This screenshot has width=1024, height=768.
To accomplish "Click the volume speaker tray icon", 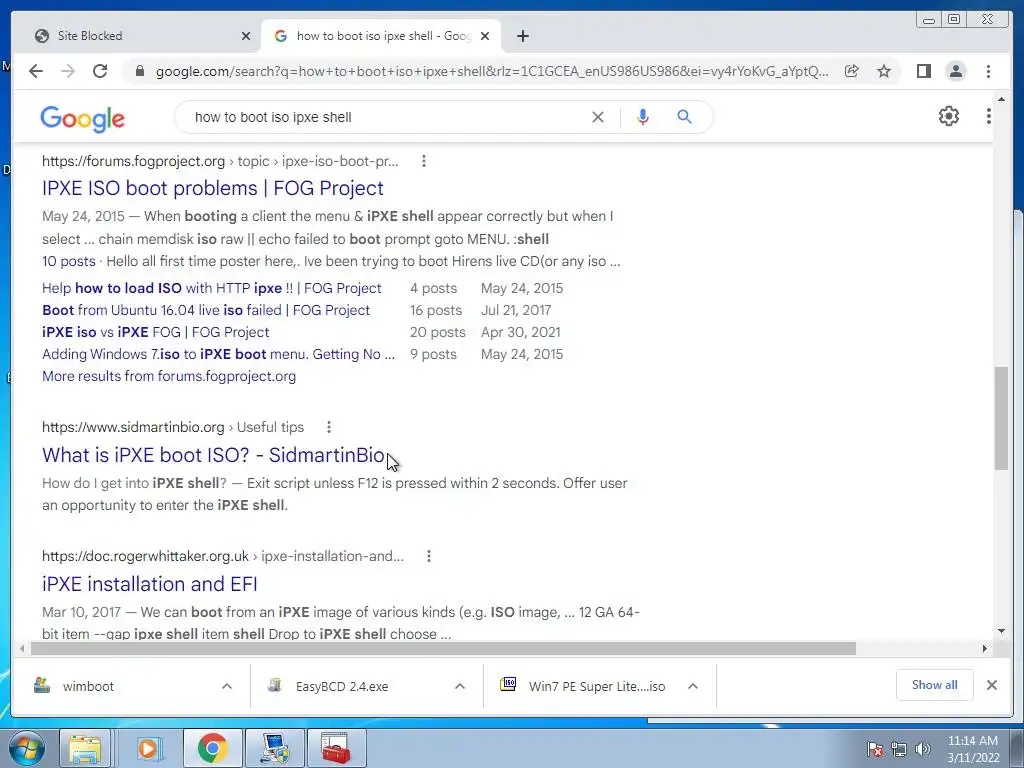I will [922, 749].
